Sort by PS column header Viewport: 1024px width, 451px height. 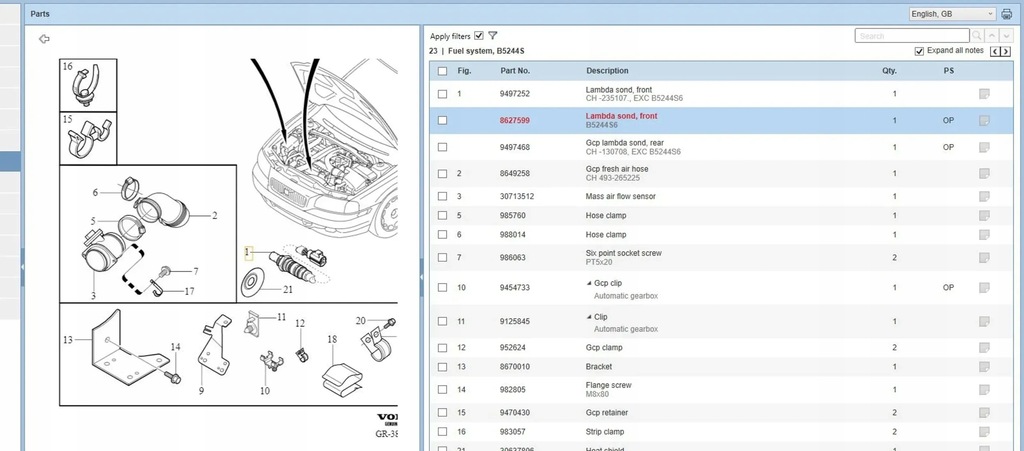[948, 71]
